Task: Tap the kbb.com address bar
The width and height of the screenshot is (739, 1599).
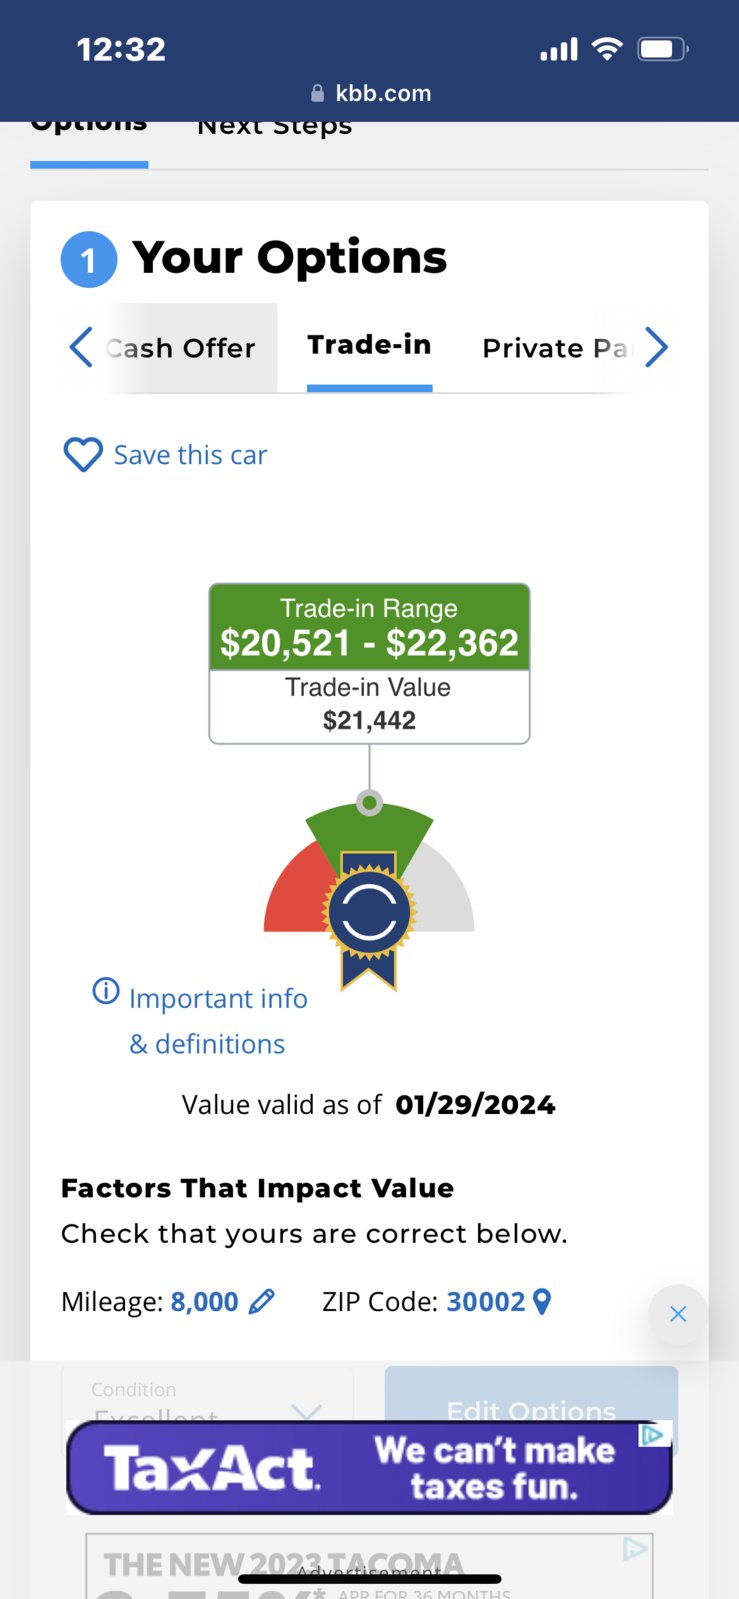Action: click(x=370, y=93)
